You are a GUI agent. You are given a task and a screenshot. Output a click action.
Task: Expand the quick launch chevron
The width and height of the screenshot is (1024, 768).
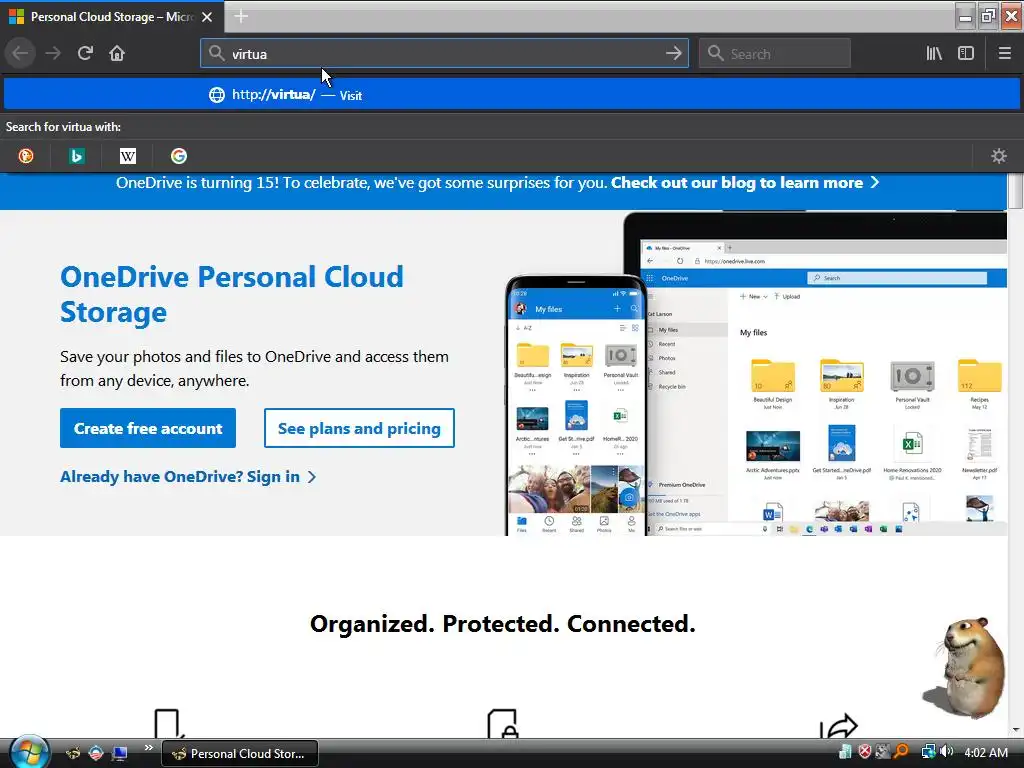coord(149,748)
